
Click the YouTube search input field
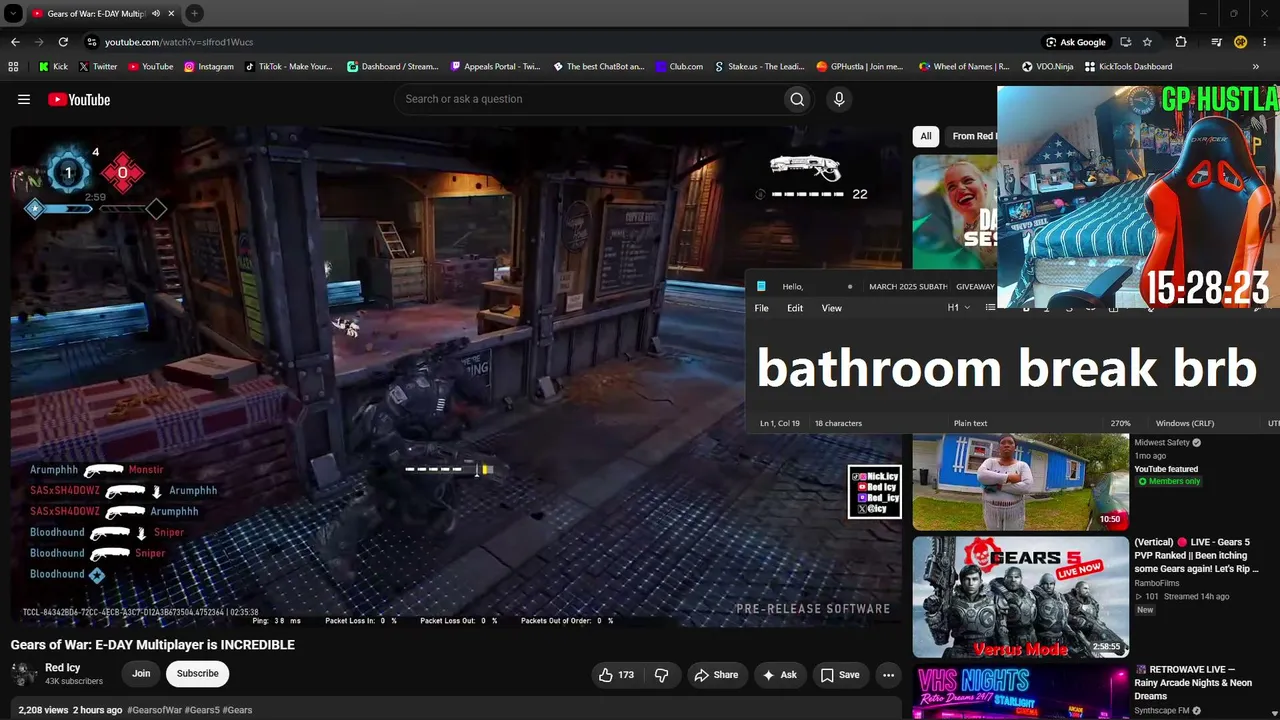(x=589, y=99)
